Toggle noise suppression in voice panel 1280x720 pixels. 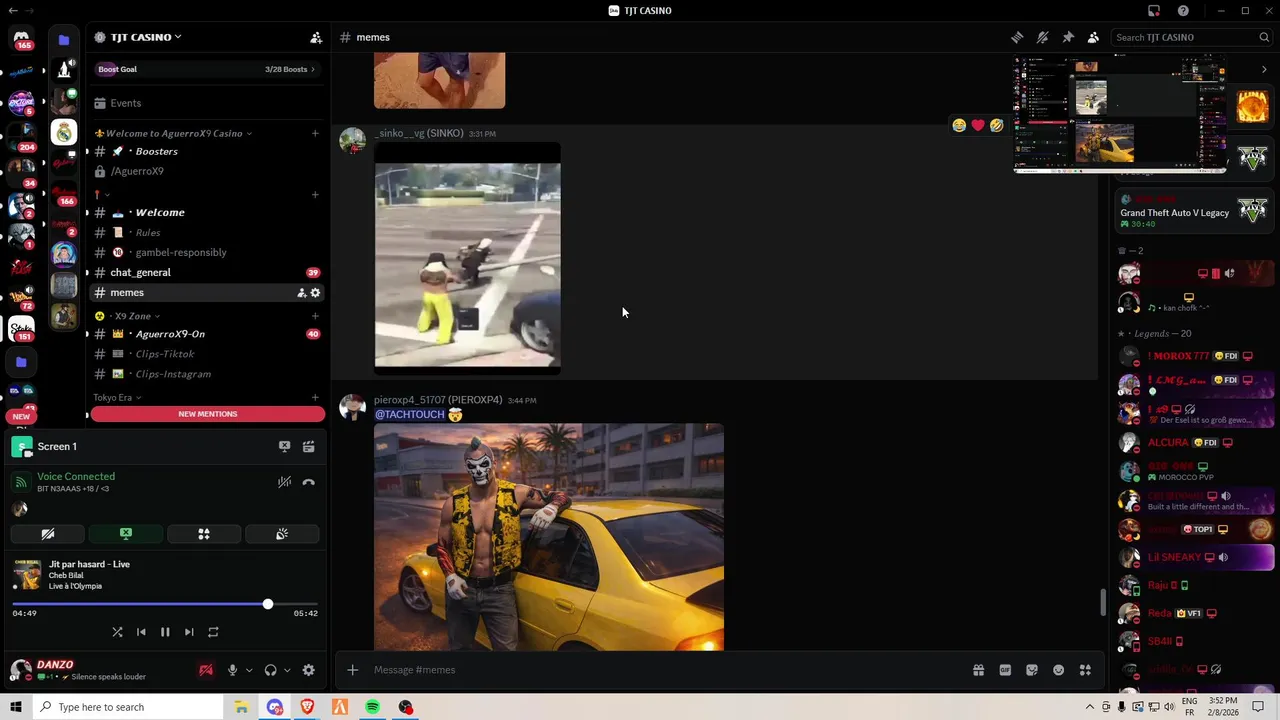(x=284, y=482)
